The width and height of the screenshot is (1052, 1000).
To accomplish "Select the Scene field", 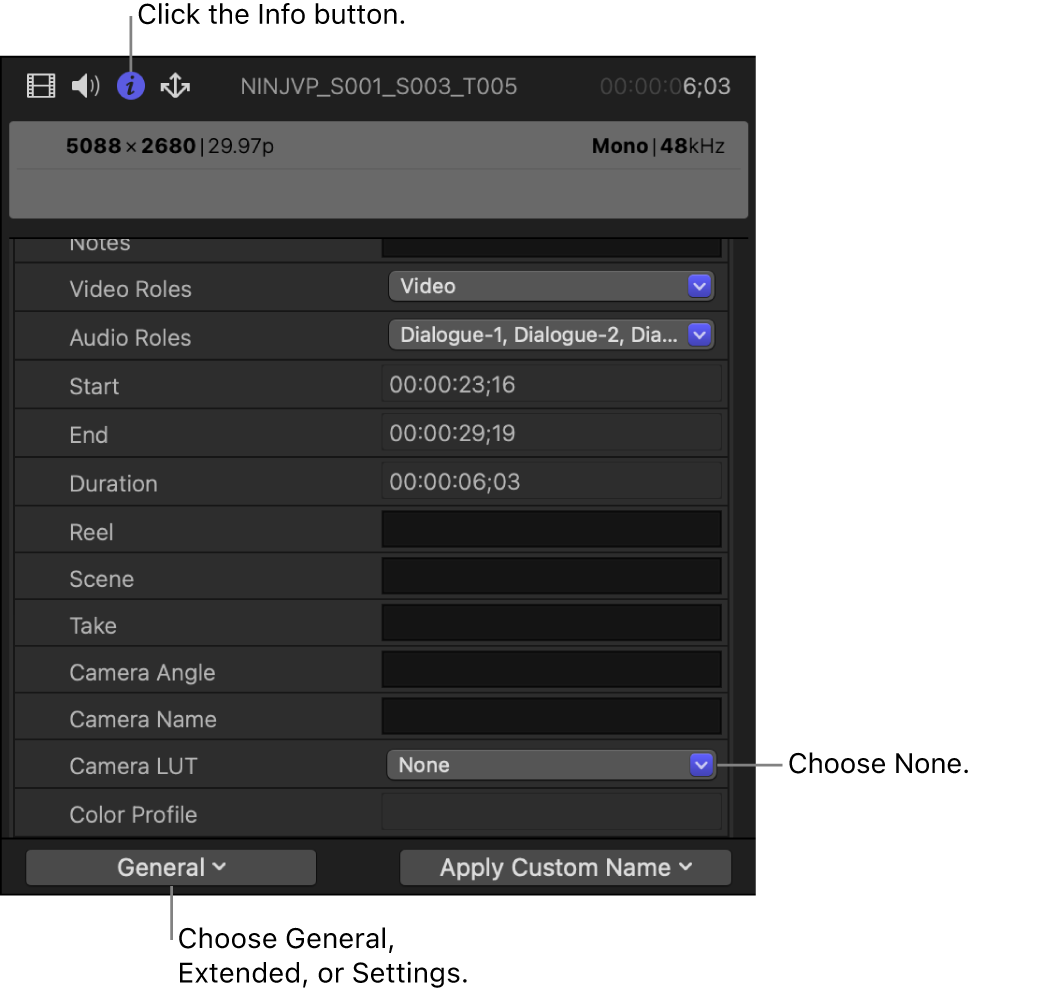I will tap(551, 575).
